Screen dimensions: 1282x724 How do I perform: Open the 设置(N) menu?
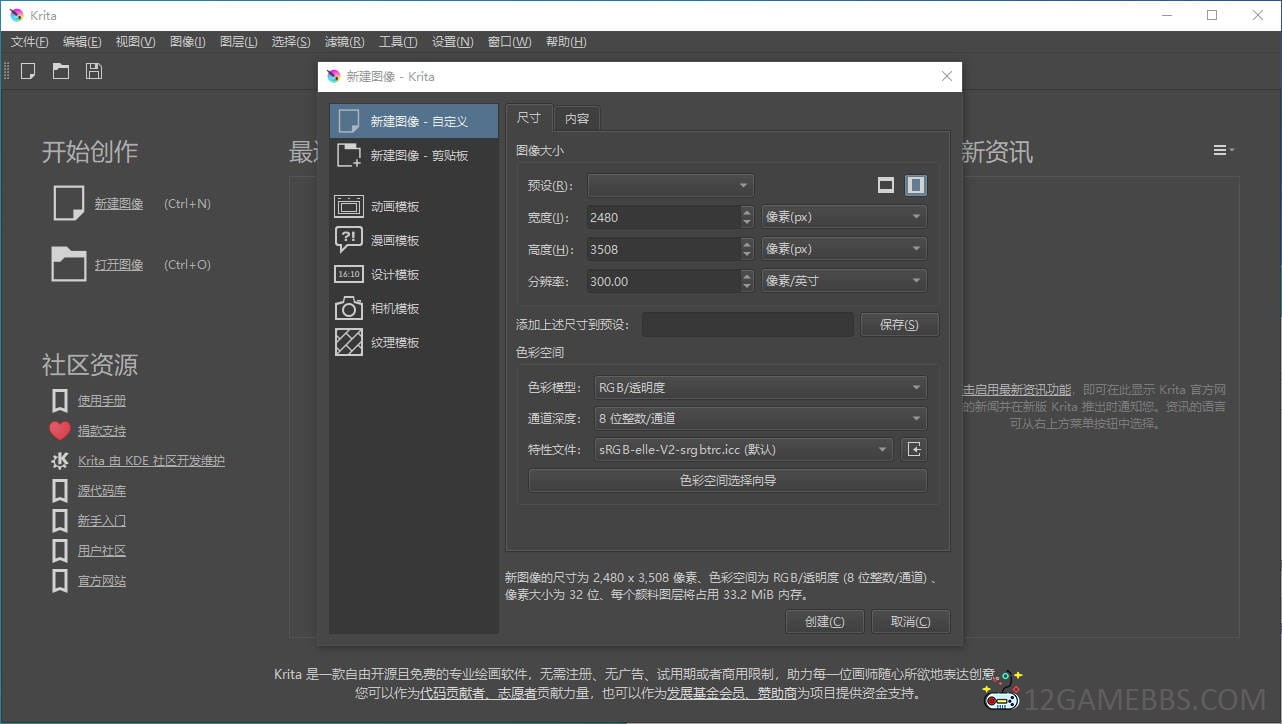pos(453,42)
